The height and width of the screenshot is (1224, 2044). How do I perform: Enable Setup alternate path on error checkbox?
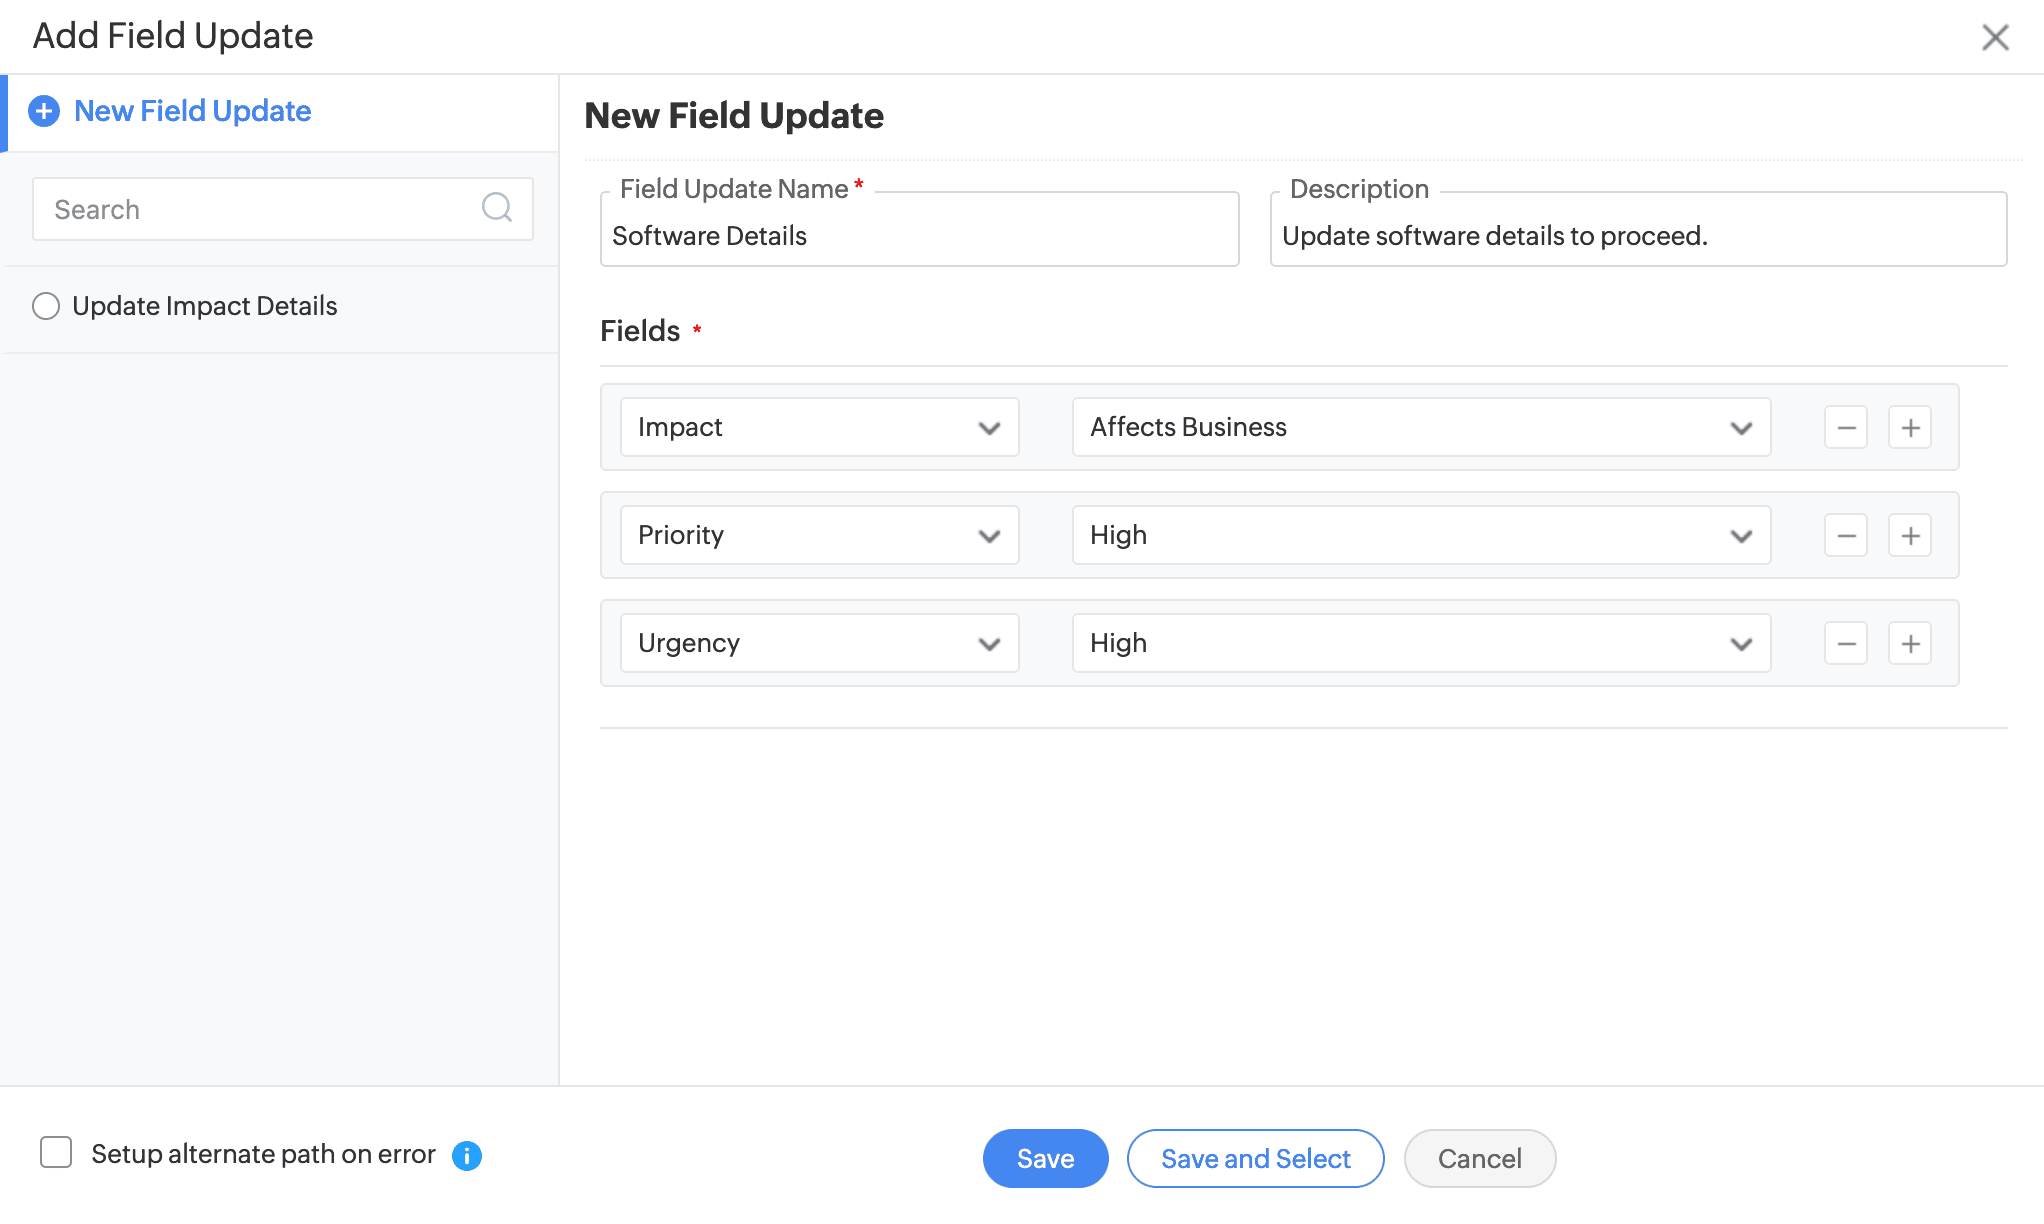pos(56,1153)
